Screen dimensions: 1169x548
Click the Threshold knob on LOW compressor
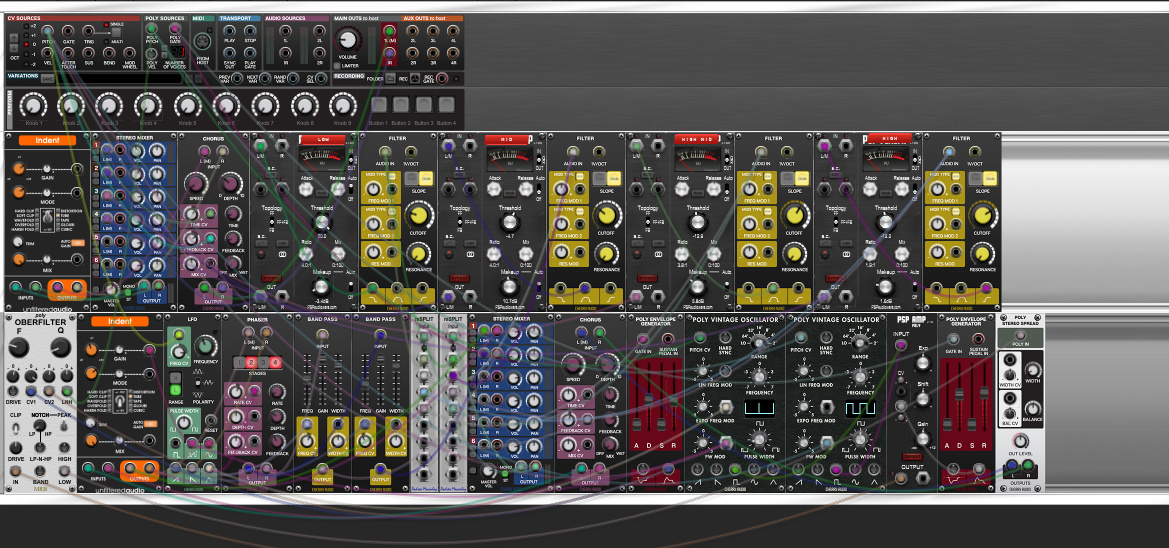click(322, 222)
